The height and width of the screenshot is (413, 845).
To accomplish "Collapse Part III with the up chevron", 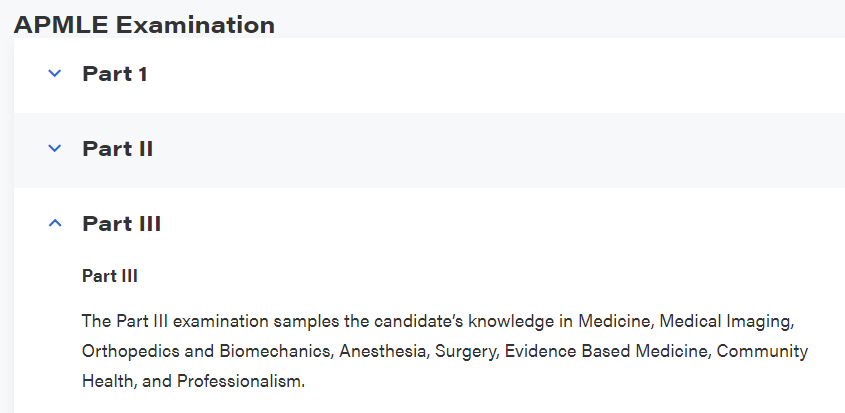I will point(55,223).
